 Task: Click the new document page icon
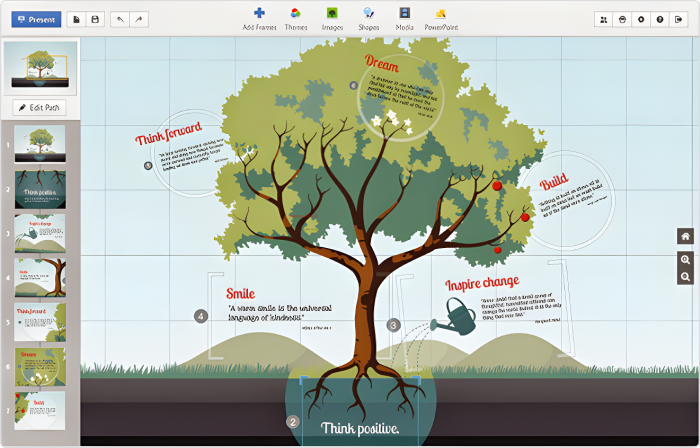[76, 20]
